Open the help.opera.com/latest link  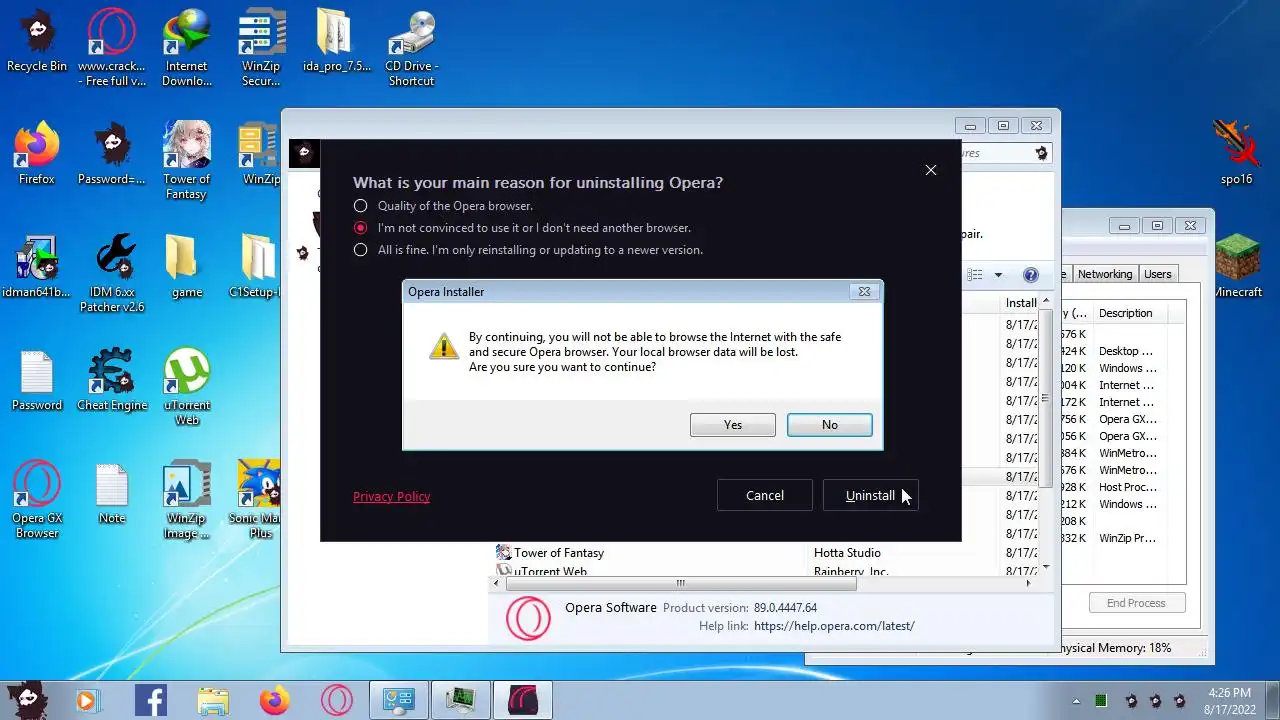click(x=834, y=626)
